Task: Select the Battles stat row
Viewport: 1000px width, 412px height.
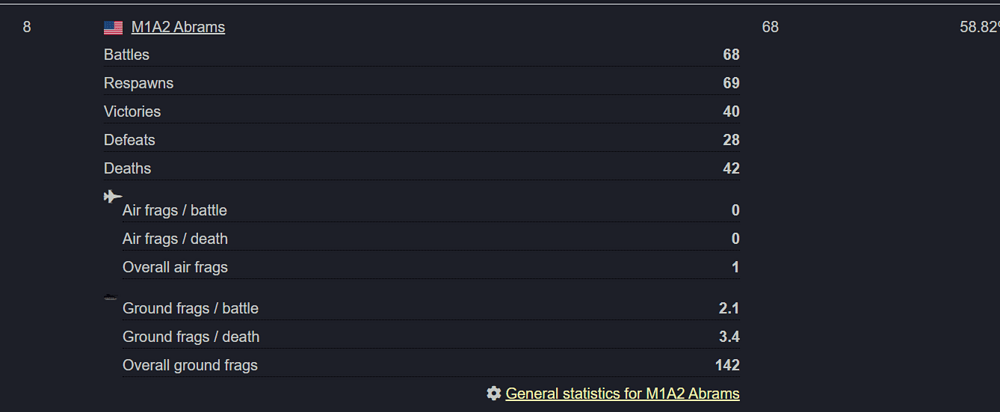Action: [x=422, y=55]
